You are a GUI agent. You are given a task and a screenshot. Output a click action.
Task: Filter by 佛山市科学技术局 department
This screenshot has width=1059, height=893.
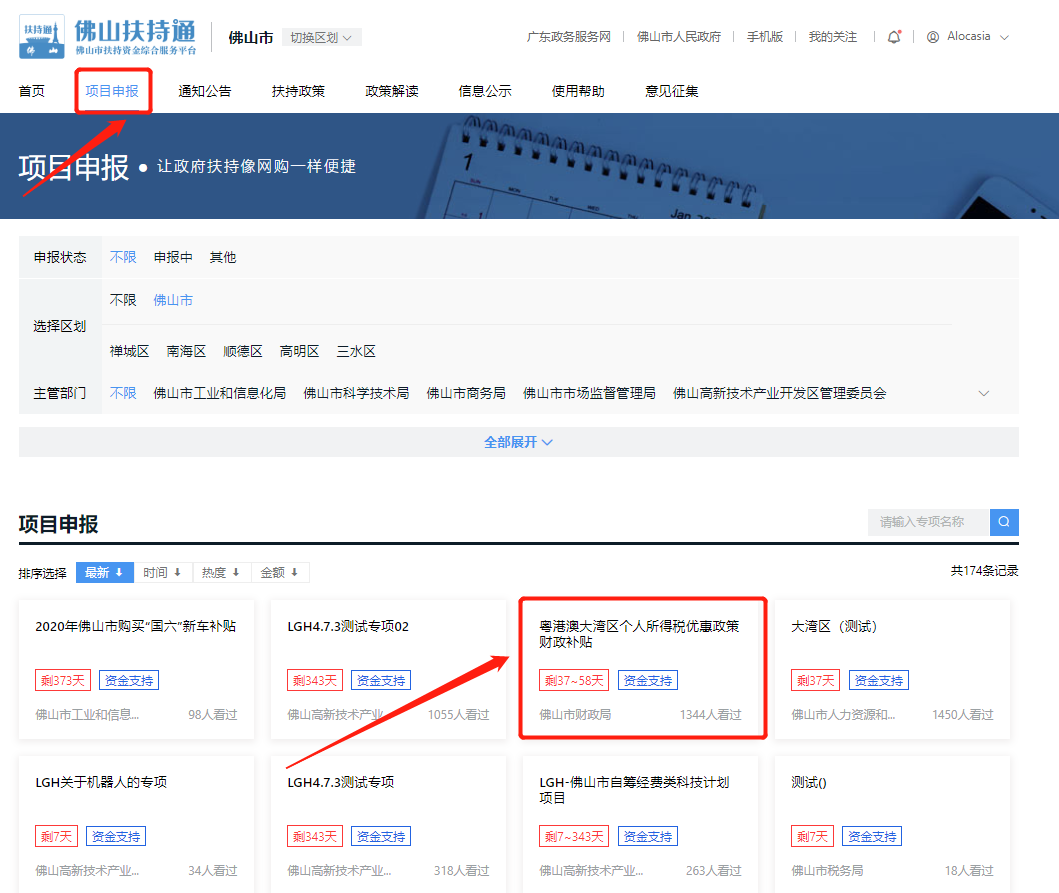(x=356, y=393)
